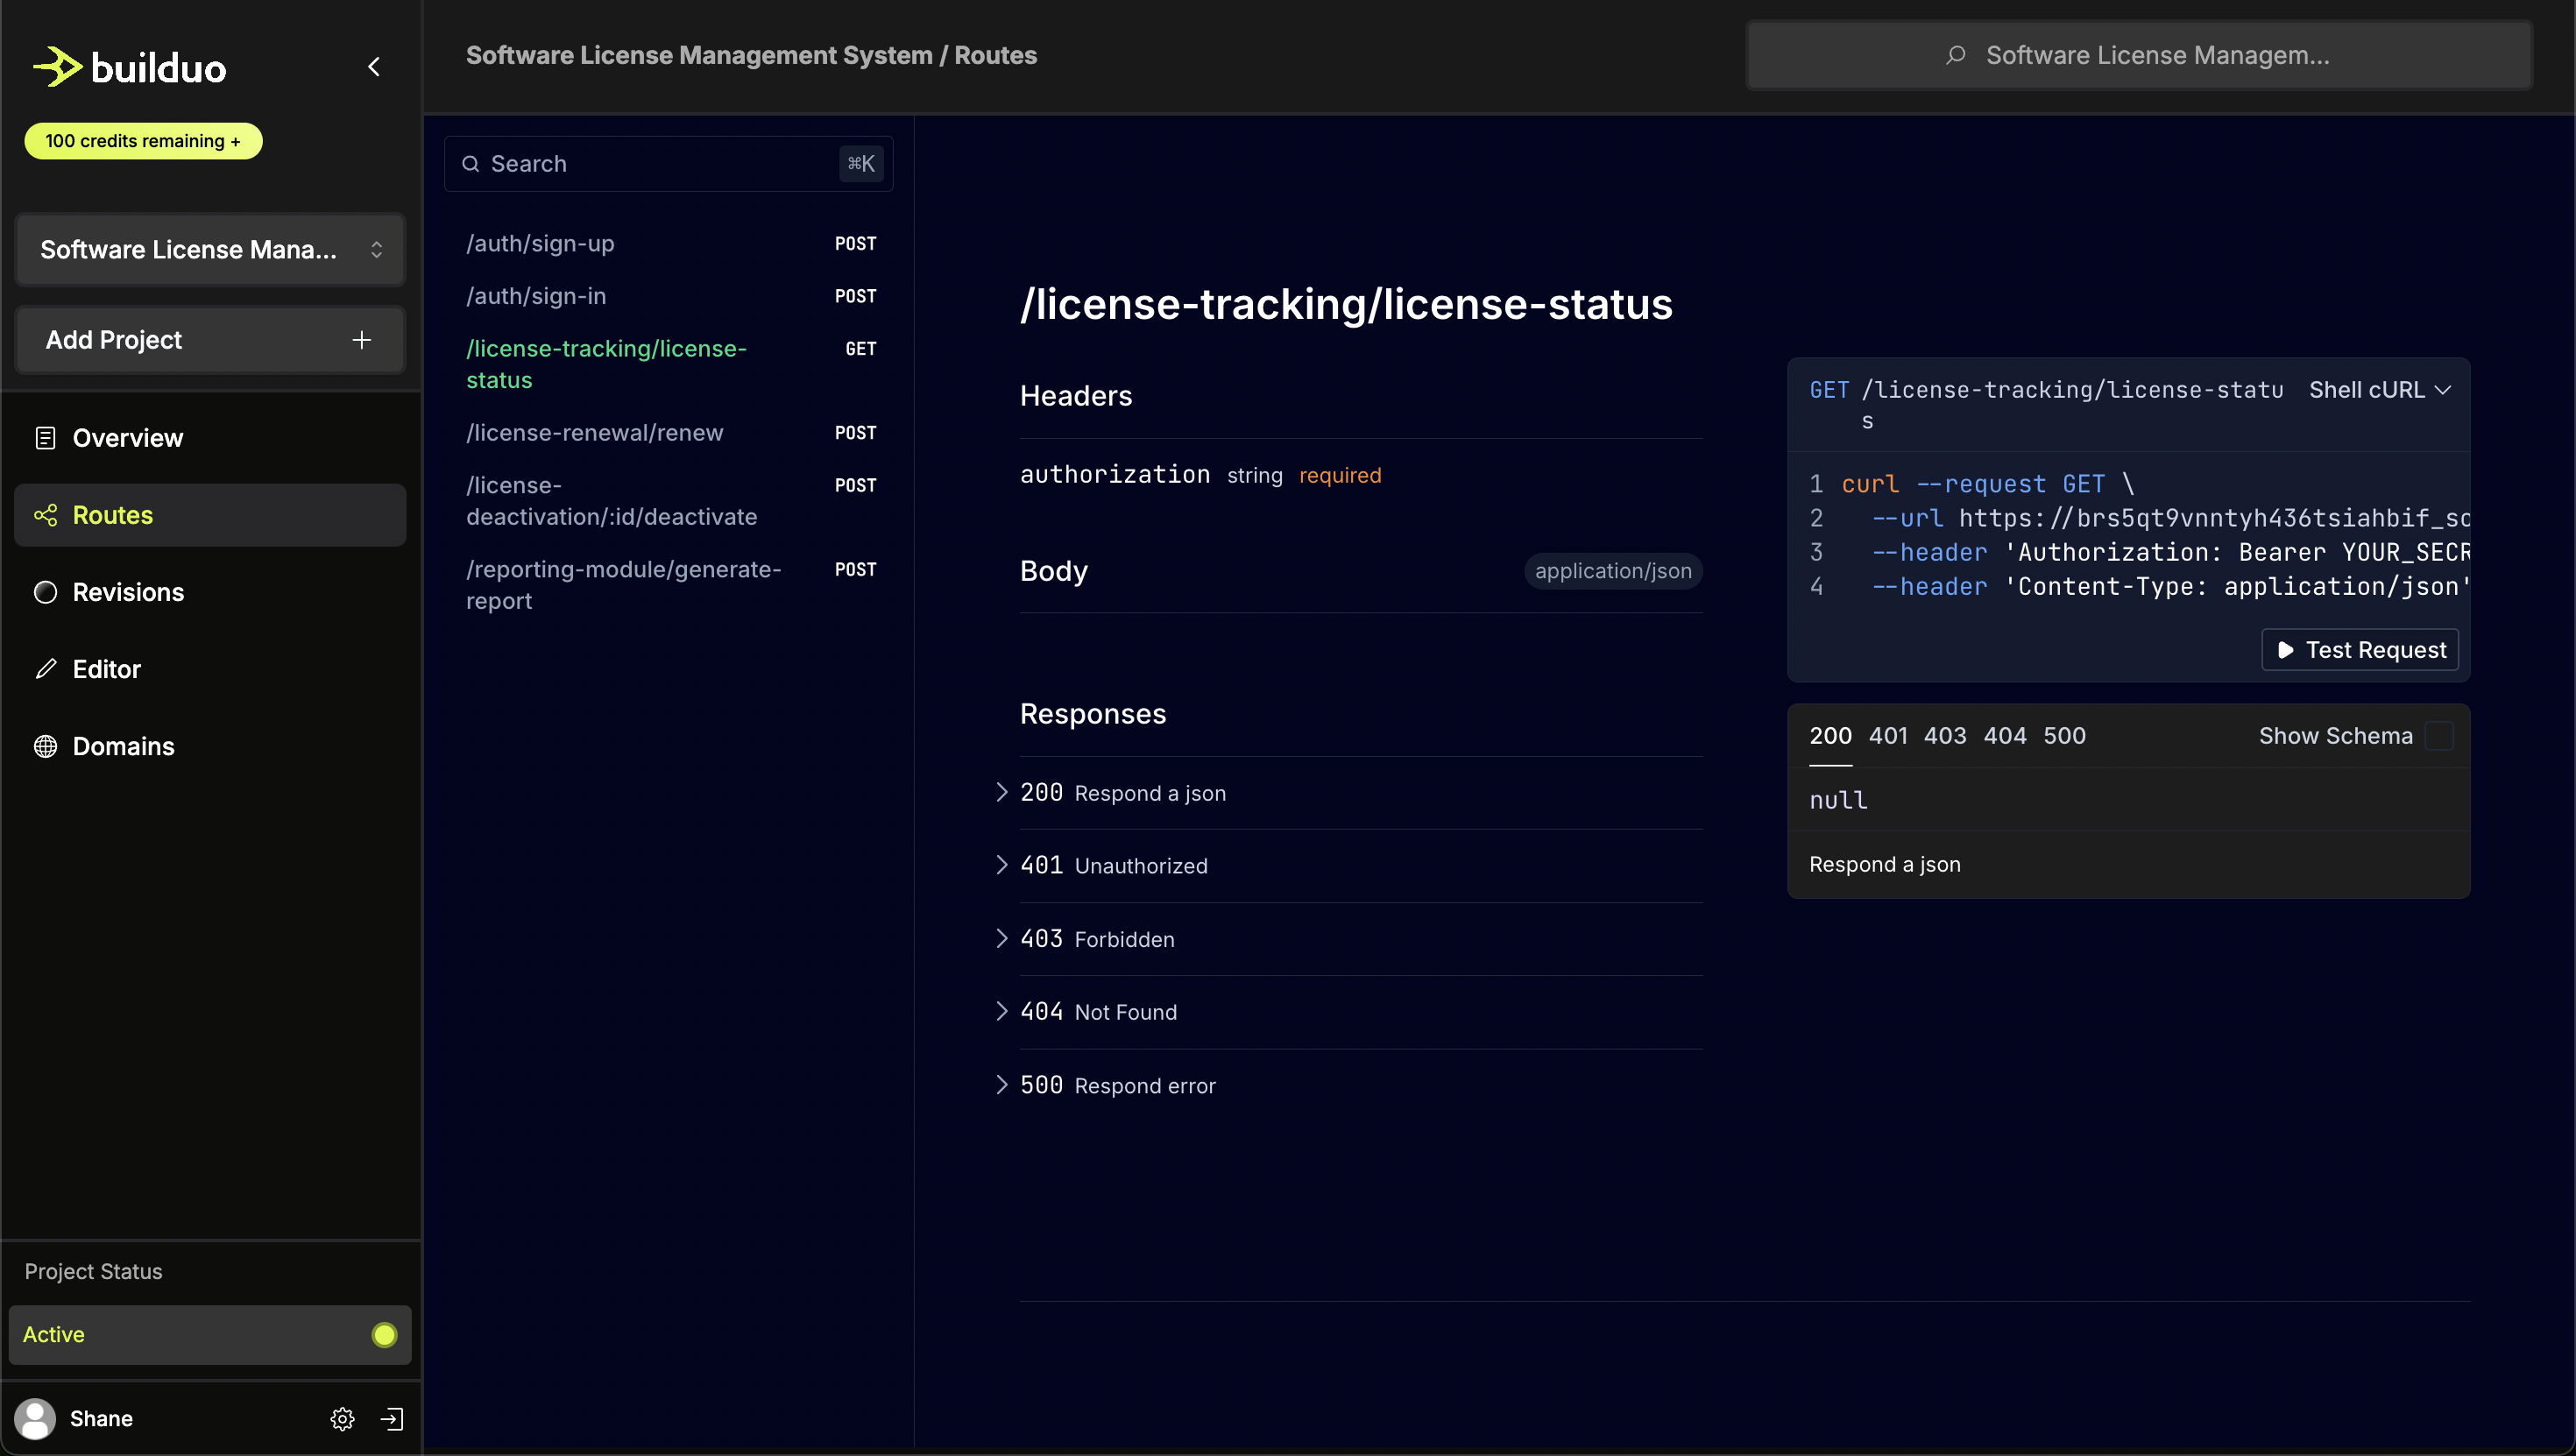Click the Active project status bar

pyautogui.click(x=210, y=1334)
